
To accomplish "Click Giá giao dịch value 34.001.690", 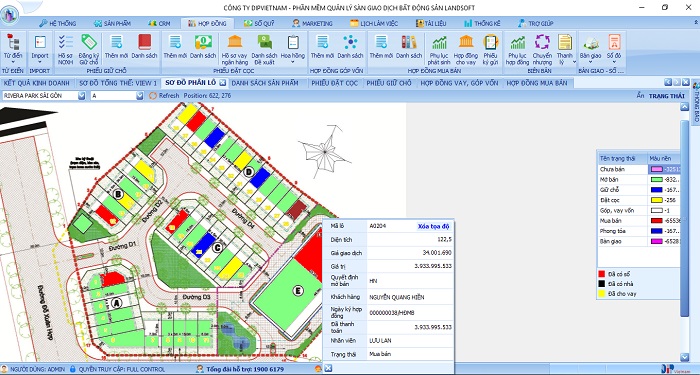I will [437, 253].
